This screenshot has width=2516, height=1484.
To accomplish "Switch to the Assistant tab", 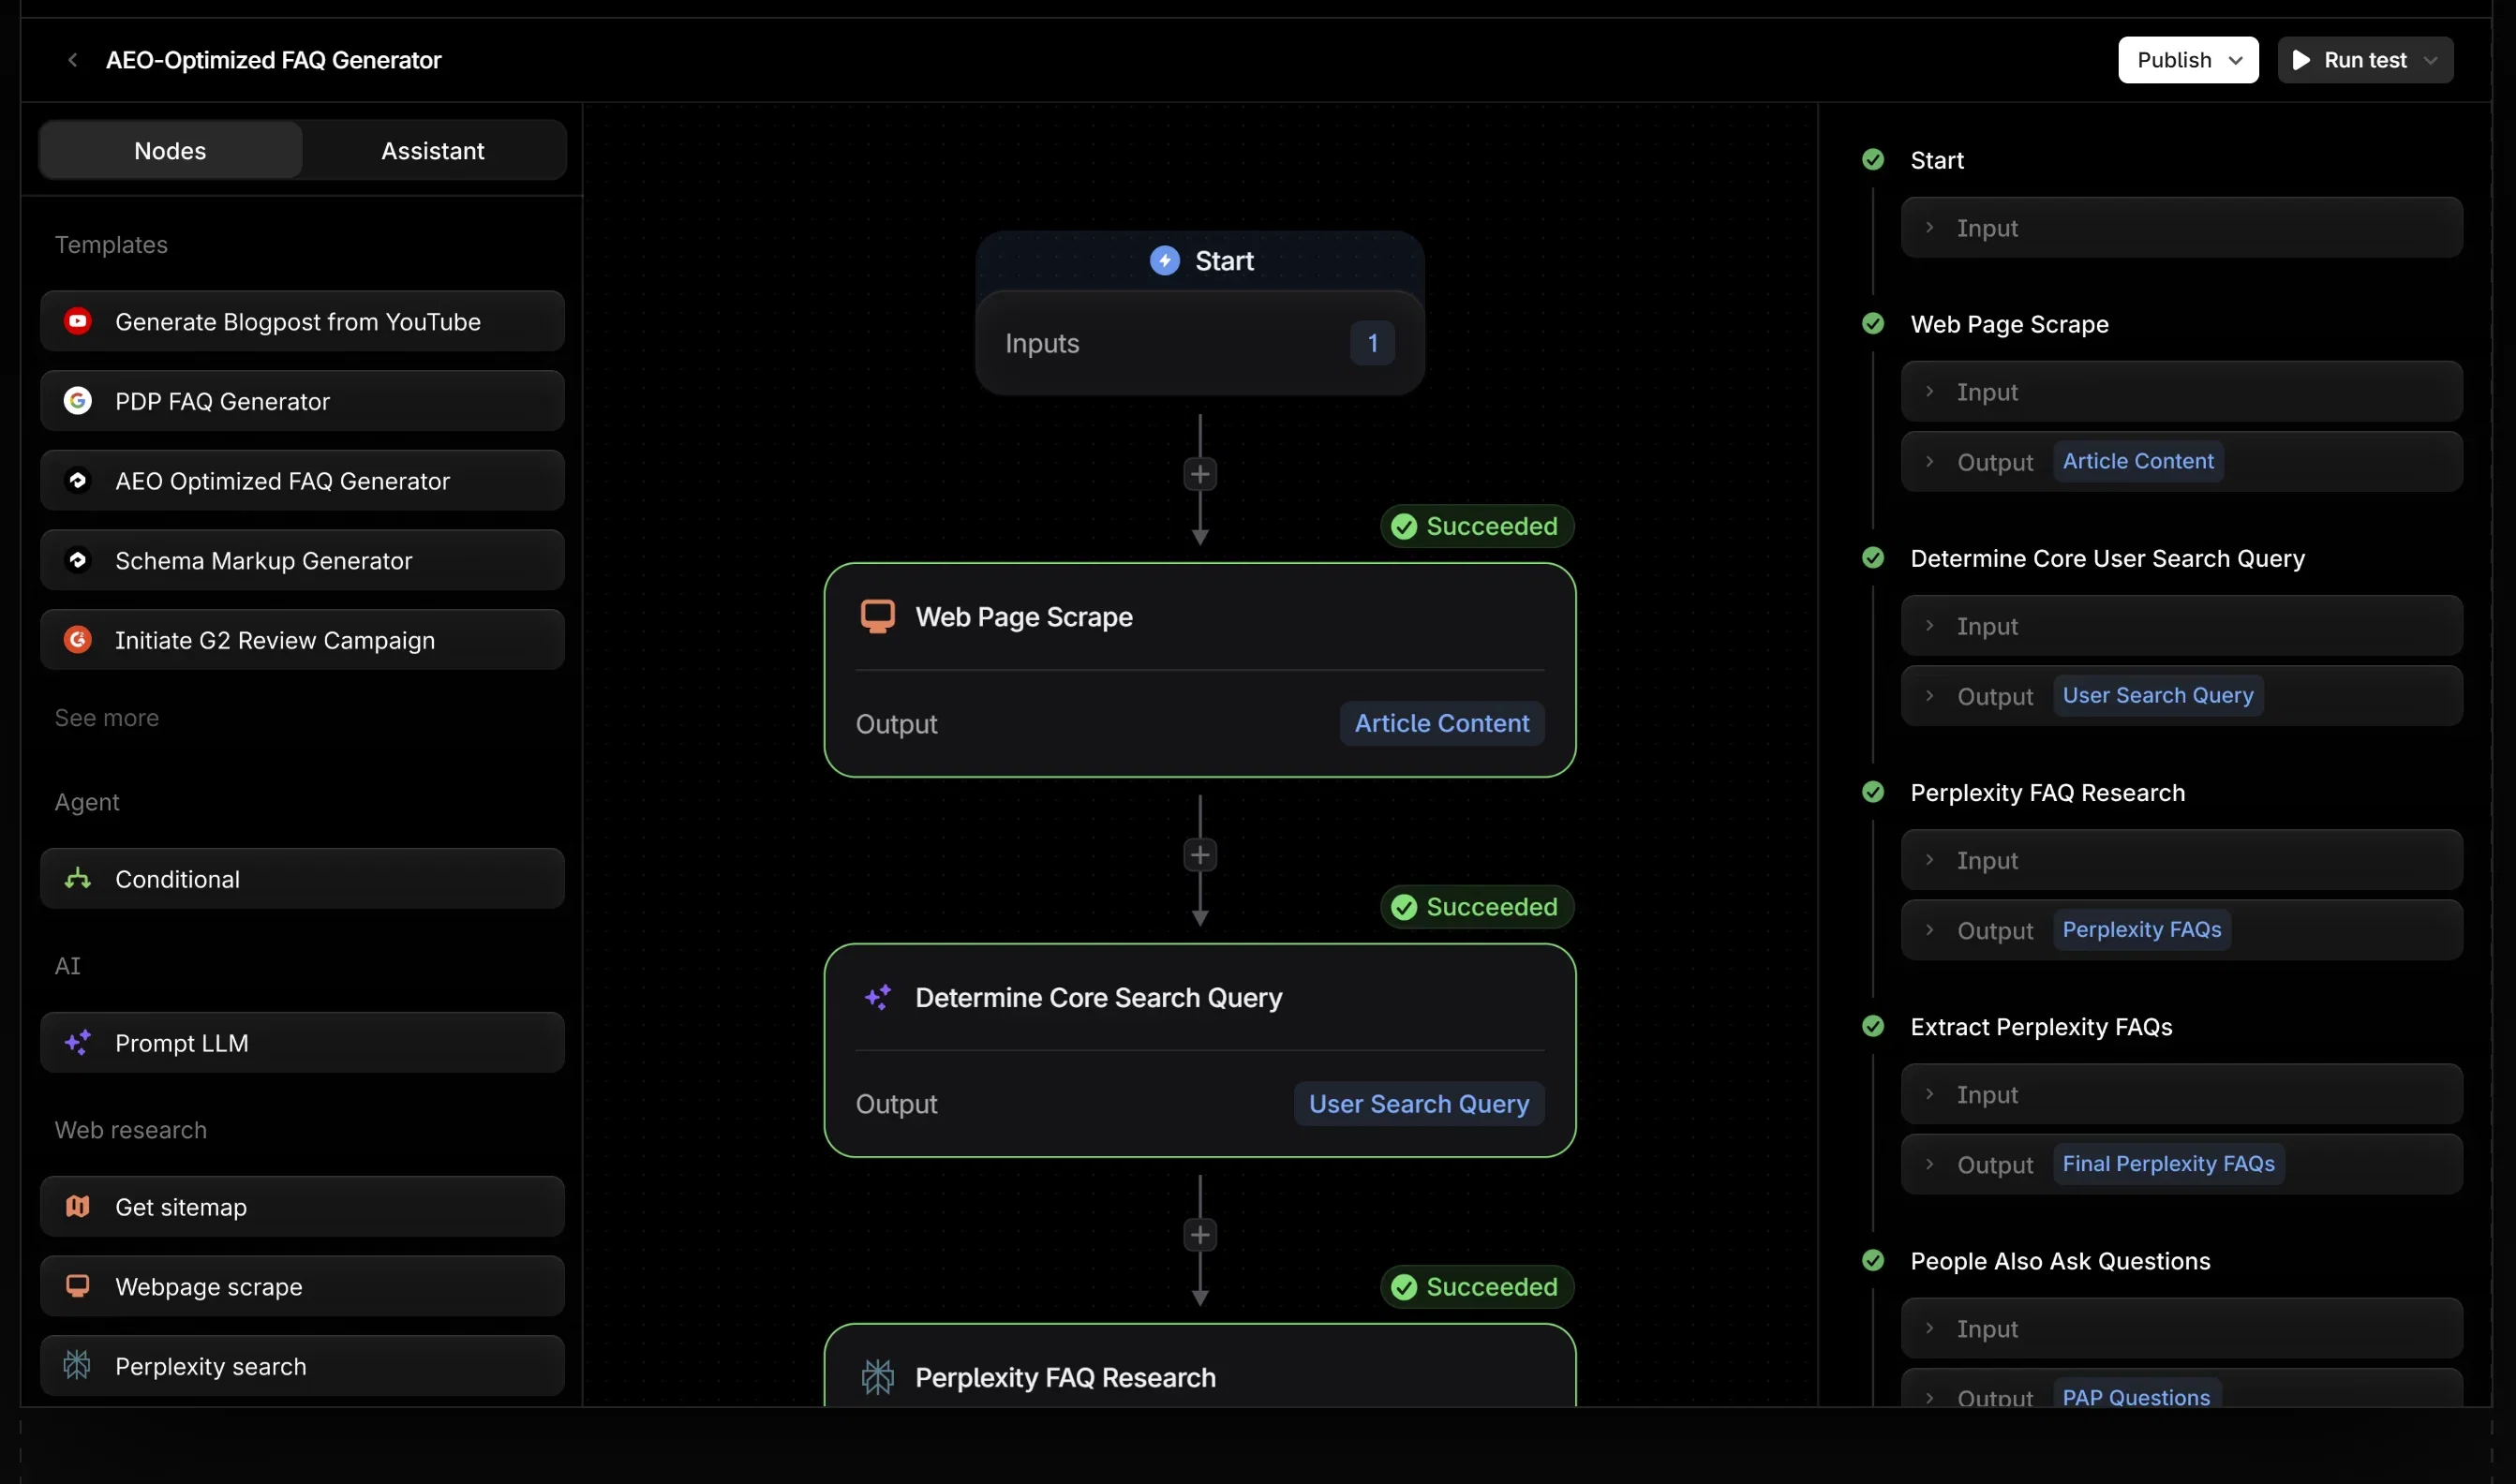I will tap(433, 150).
